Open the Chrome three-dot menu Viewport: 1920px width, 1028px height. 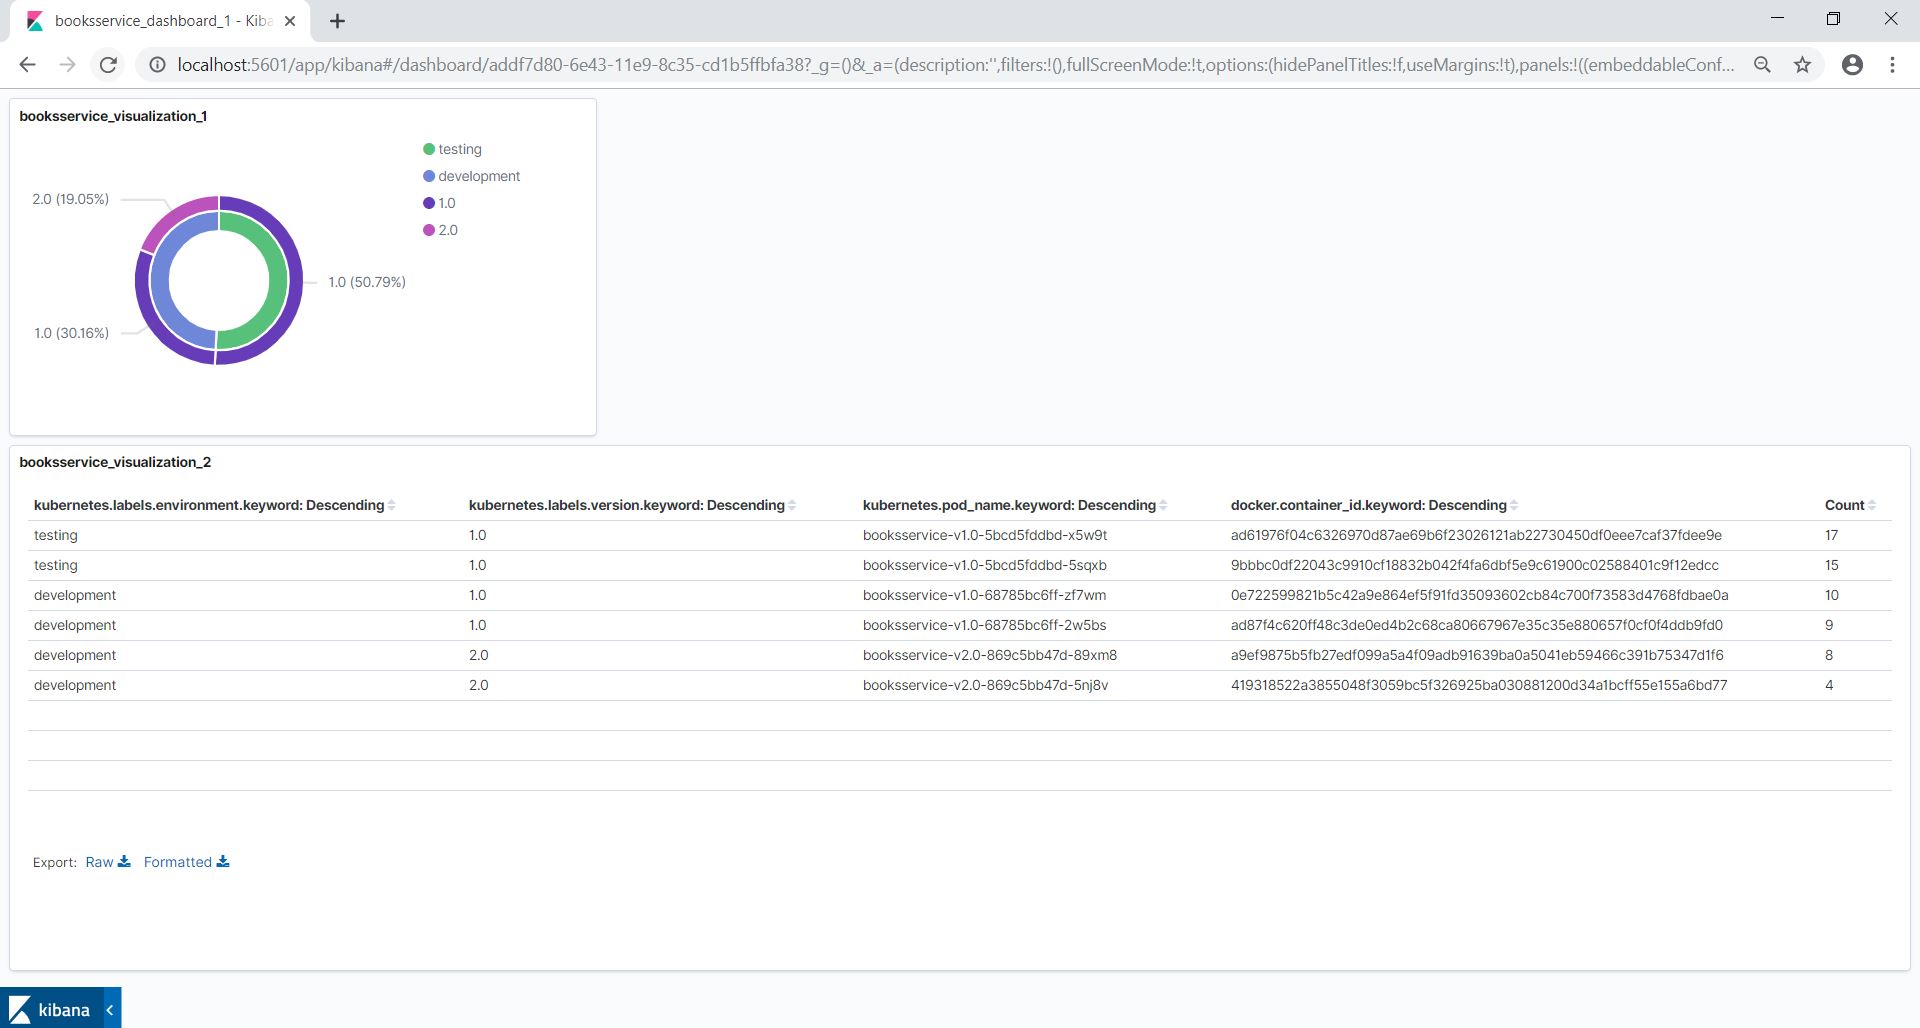pyautogui.click(x=1892, y=65)
